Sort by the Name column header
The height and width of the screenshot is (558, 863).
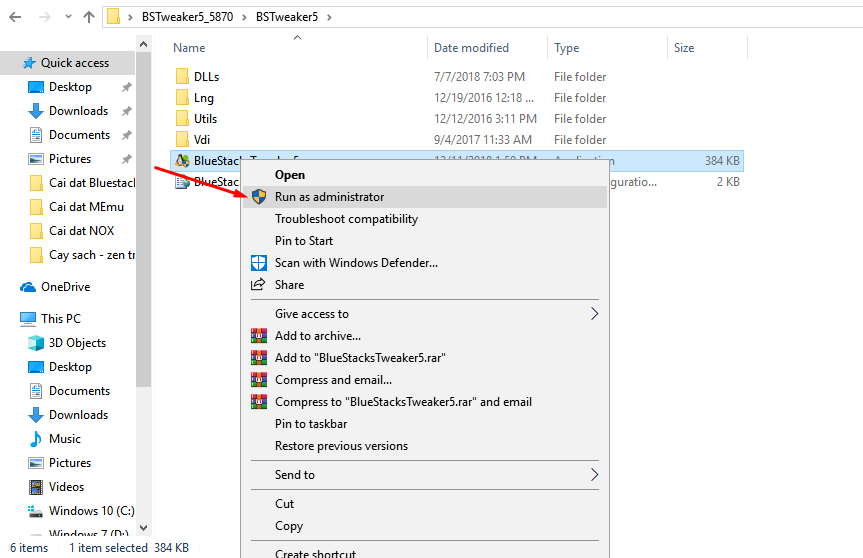(189, 48)
